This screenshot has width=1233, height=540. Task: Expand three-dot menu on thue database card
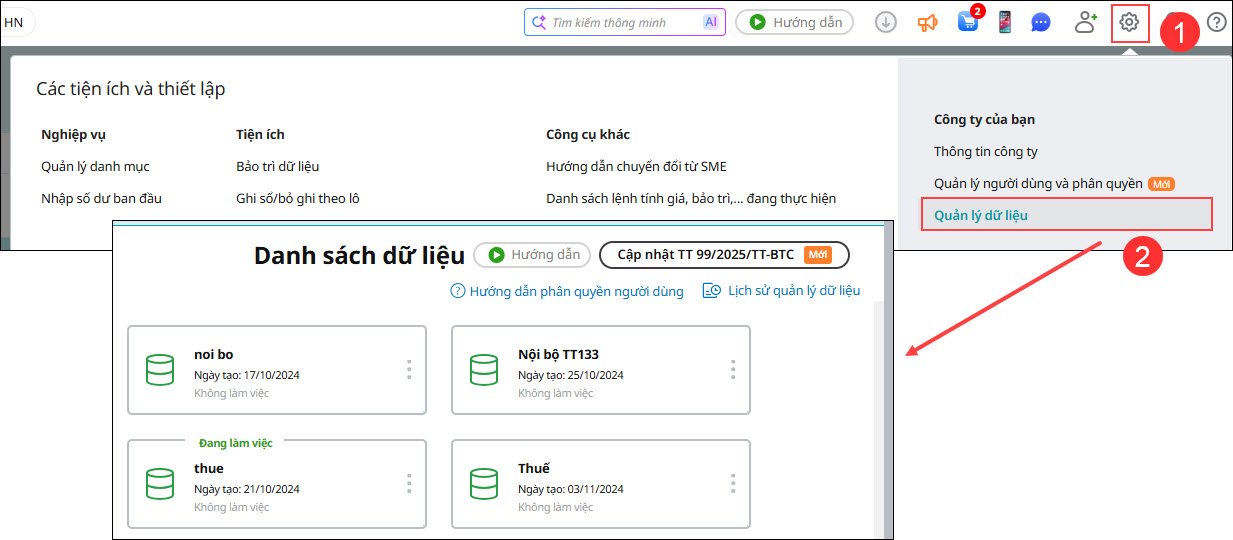pos(409,484)
